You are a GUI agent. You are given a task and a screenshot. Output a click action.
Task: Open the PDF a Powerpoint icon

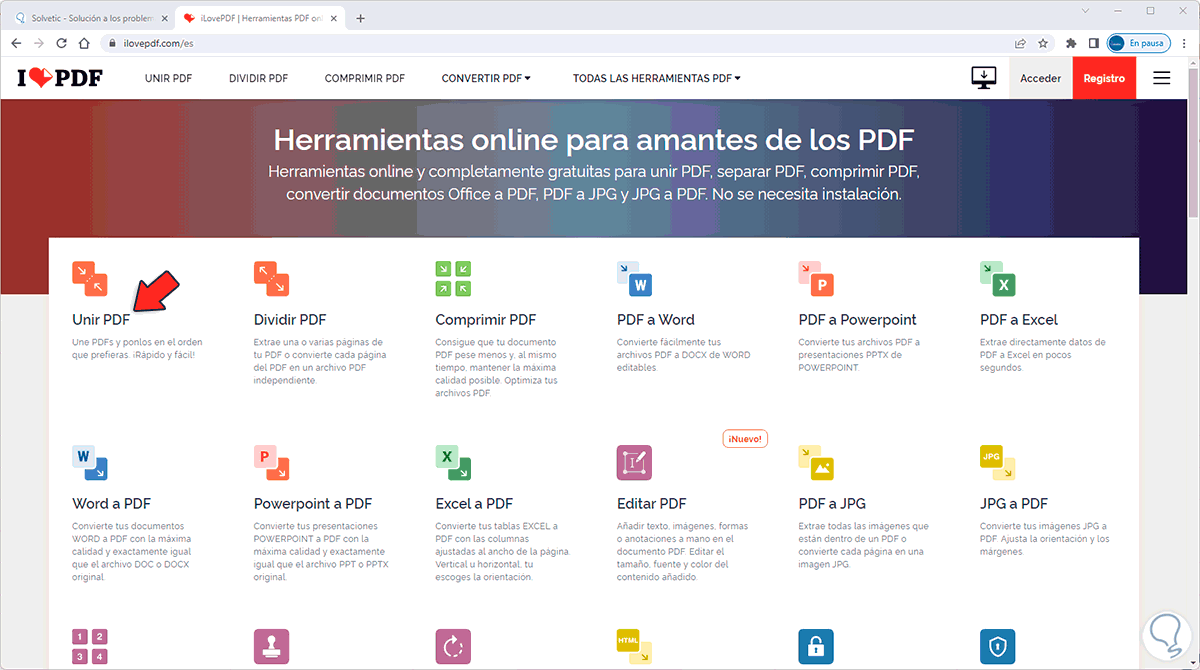(815, 279)
